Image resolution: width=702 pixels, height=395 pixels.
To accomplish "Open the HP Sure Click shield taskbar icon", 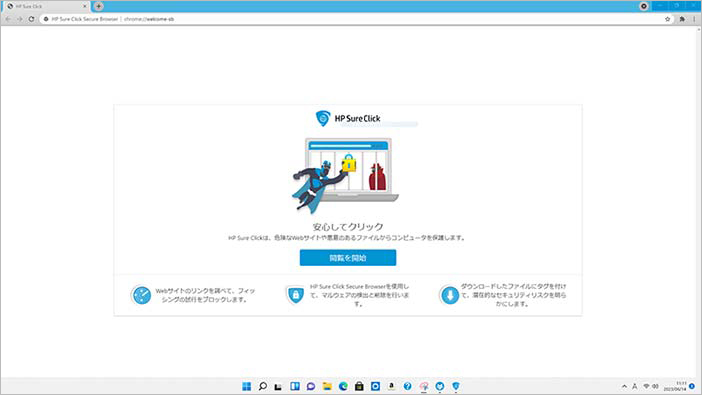I will coord(456,386).
